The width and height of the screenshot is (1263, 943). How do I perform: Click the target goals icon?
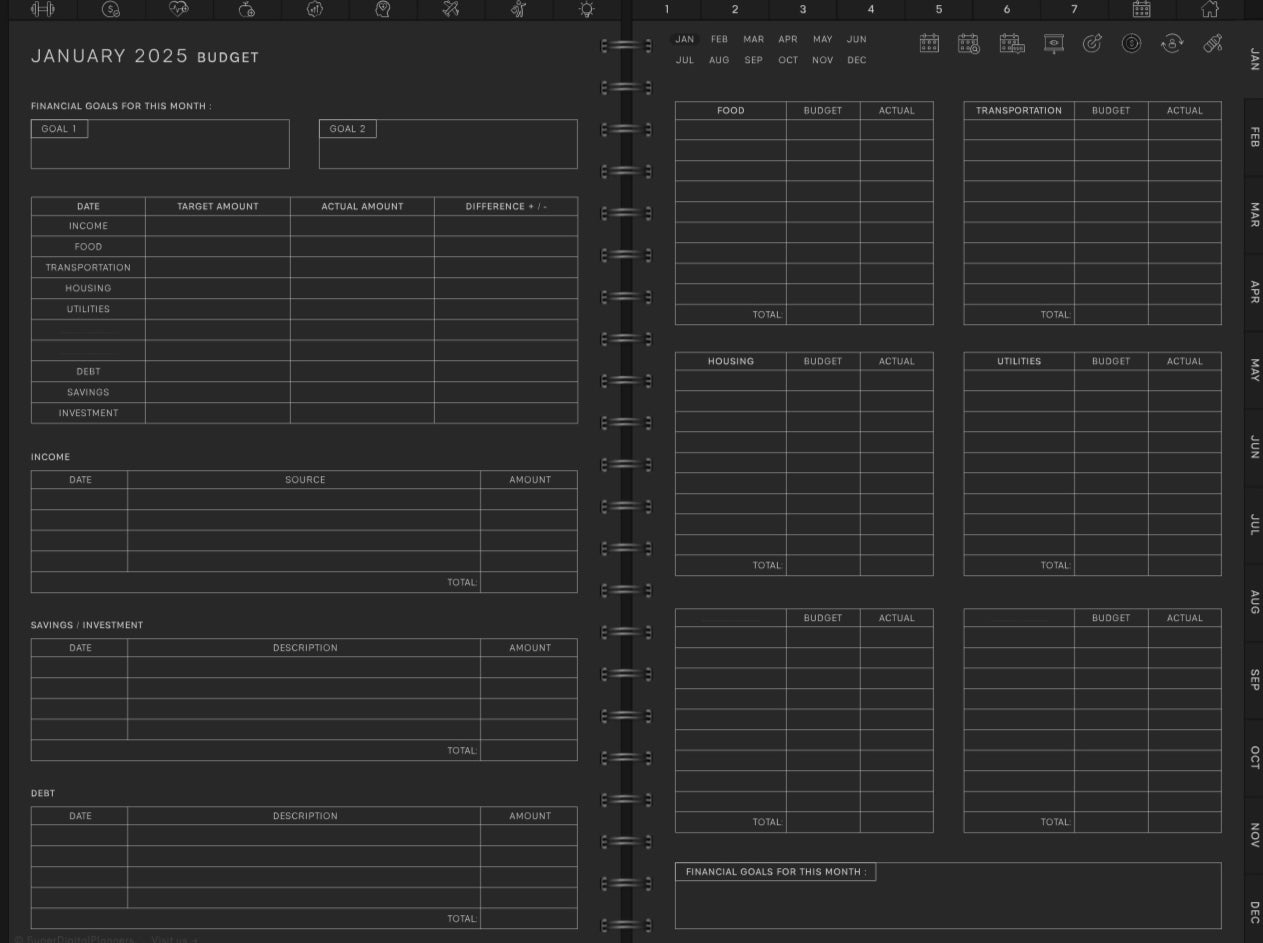click(1092, 43)
